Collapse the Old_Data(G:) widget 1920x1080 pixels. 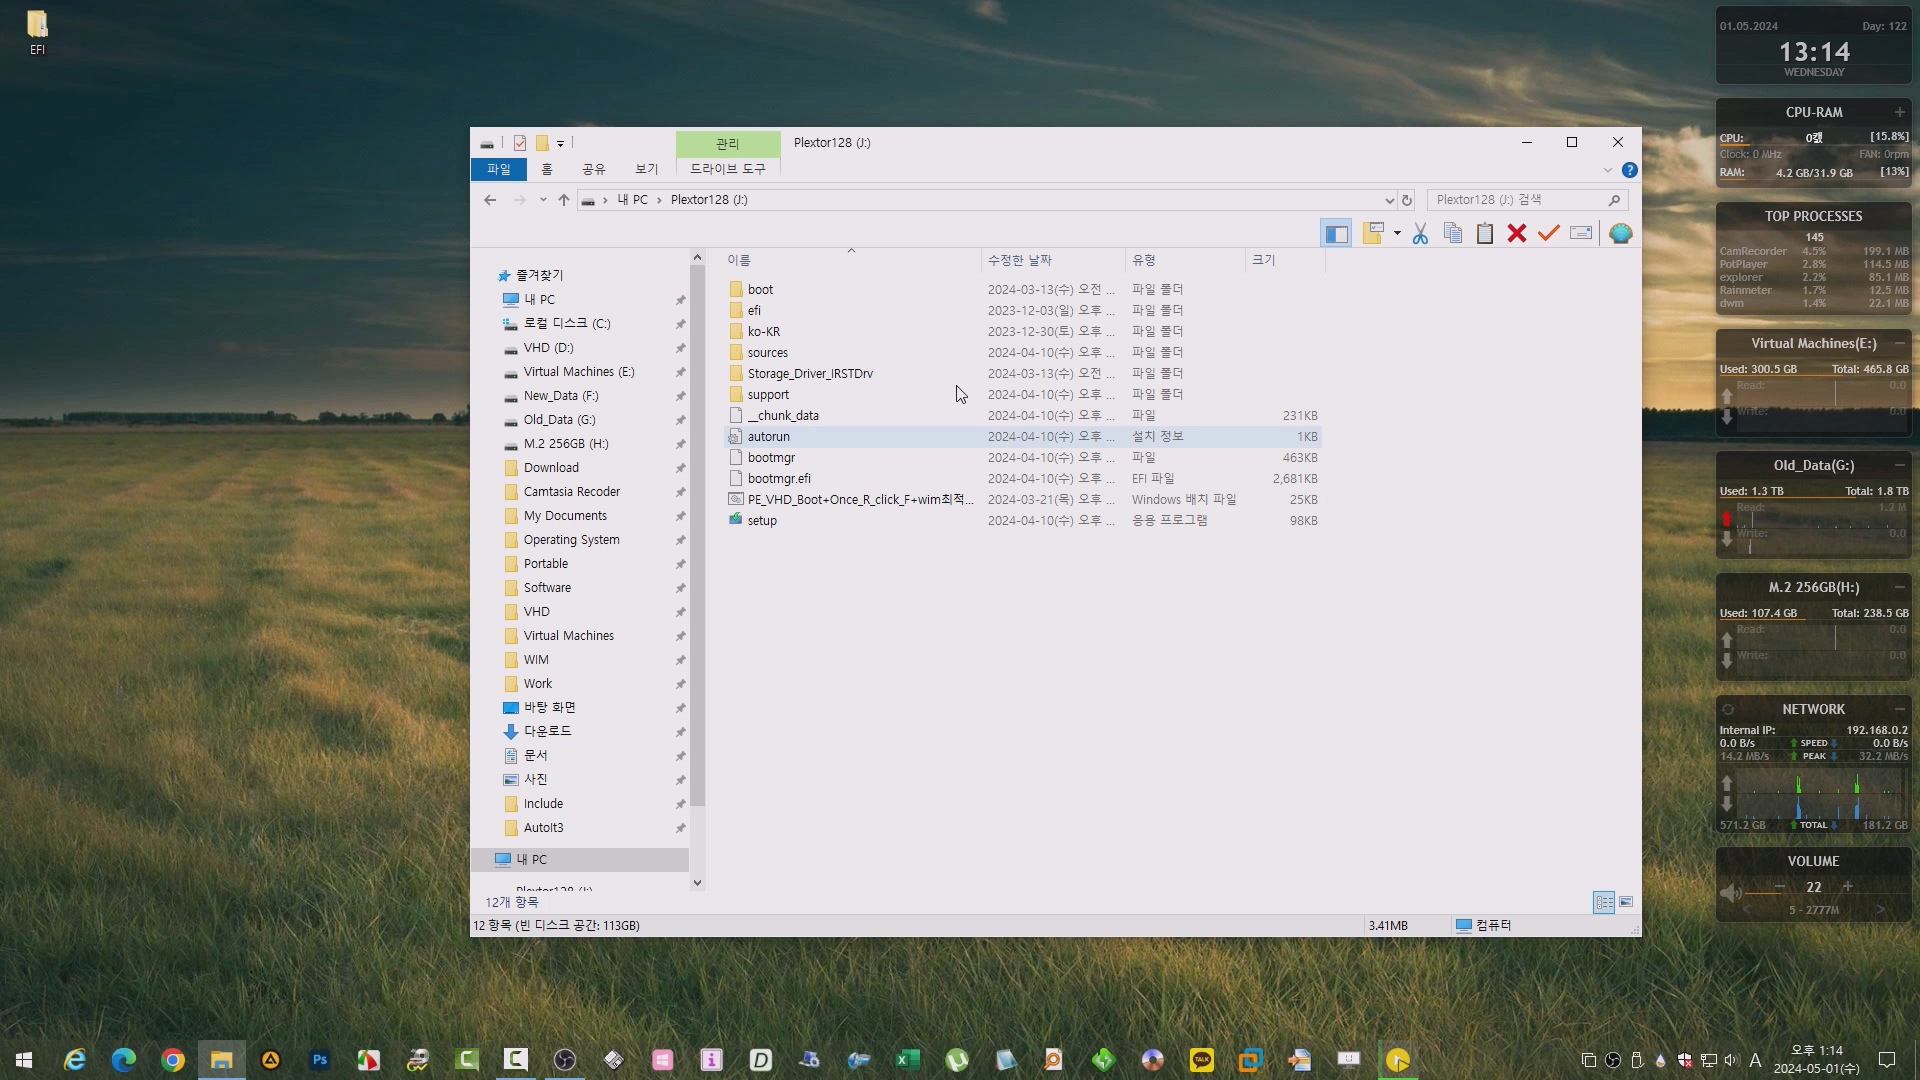click(x=1899, y=465)
